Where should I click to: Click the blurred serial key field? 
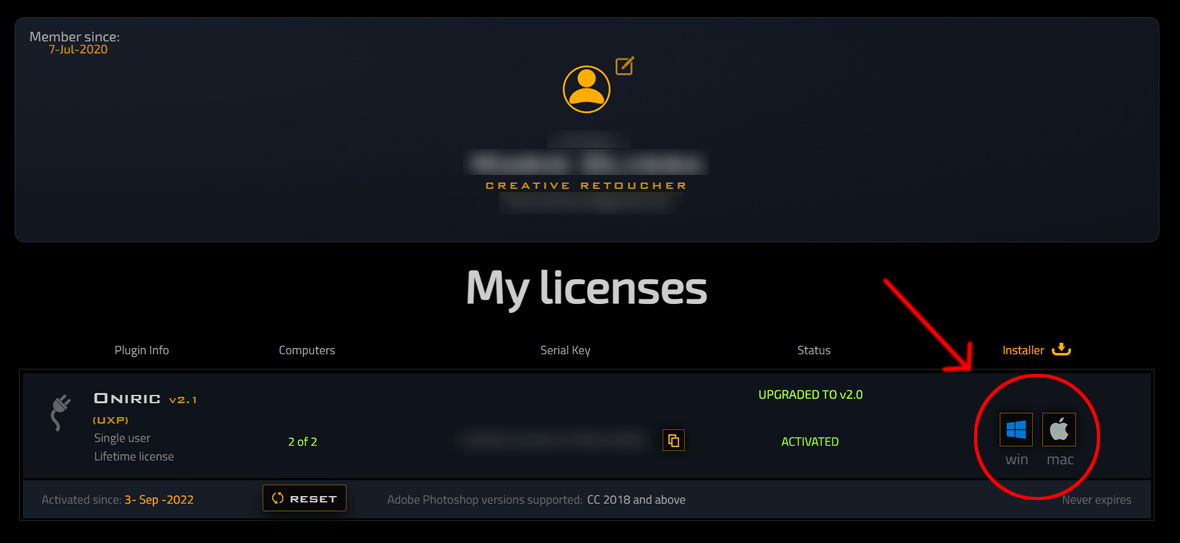(555, 440)
